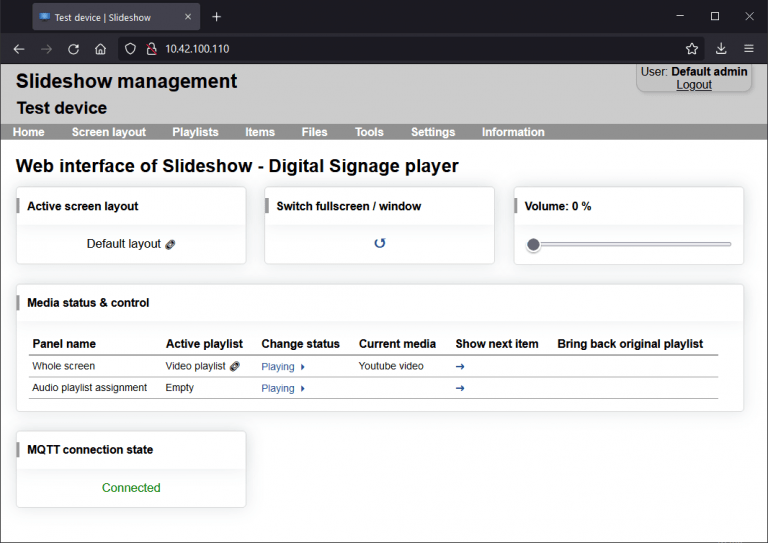
Task: Click edit icon next to Video playlist
Action: click(234, 367)
